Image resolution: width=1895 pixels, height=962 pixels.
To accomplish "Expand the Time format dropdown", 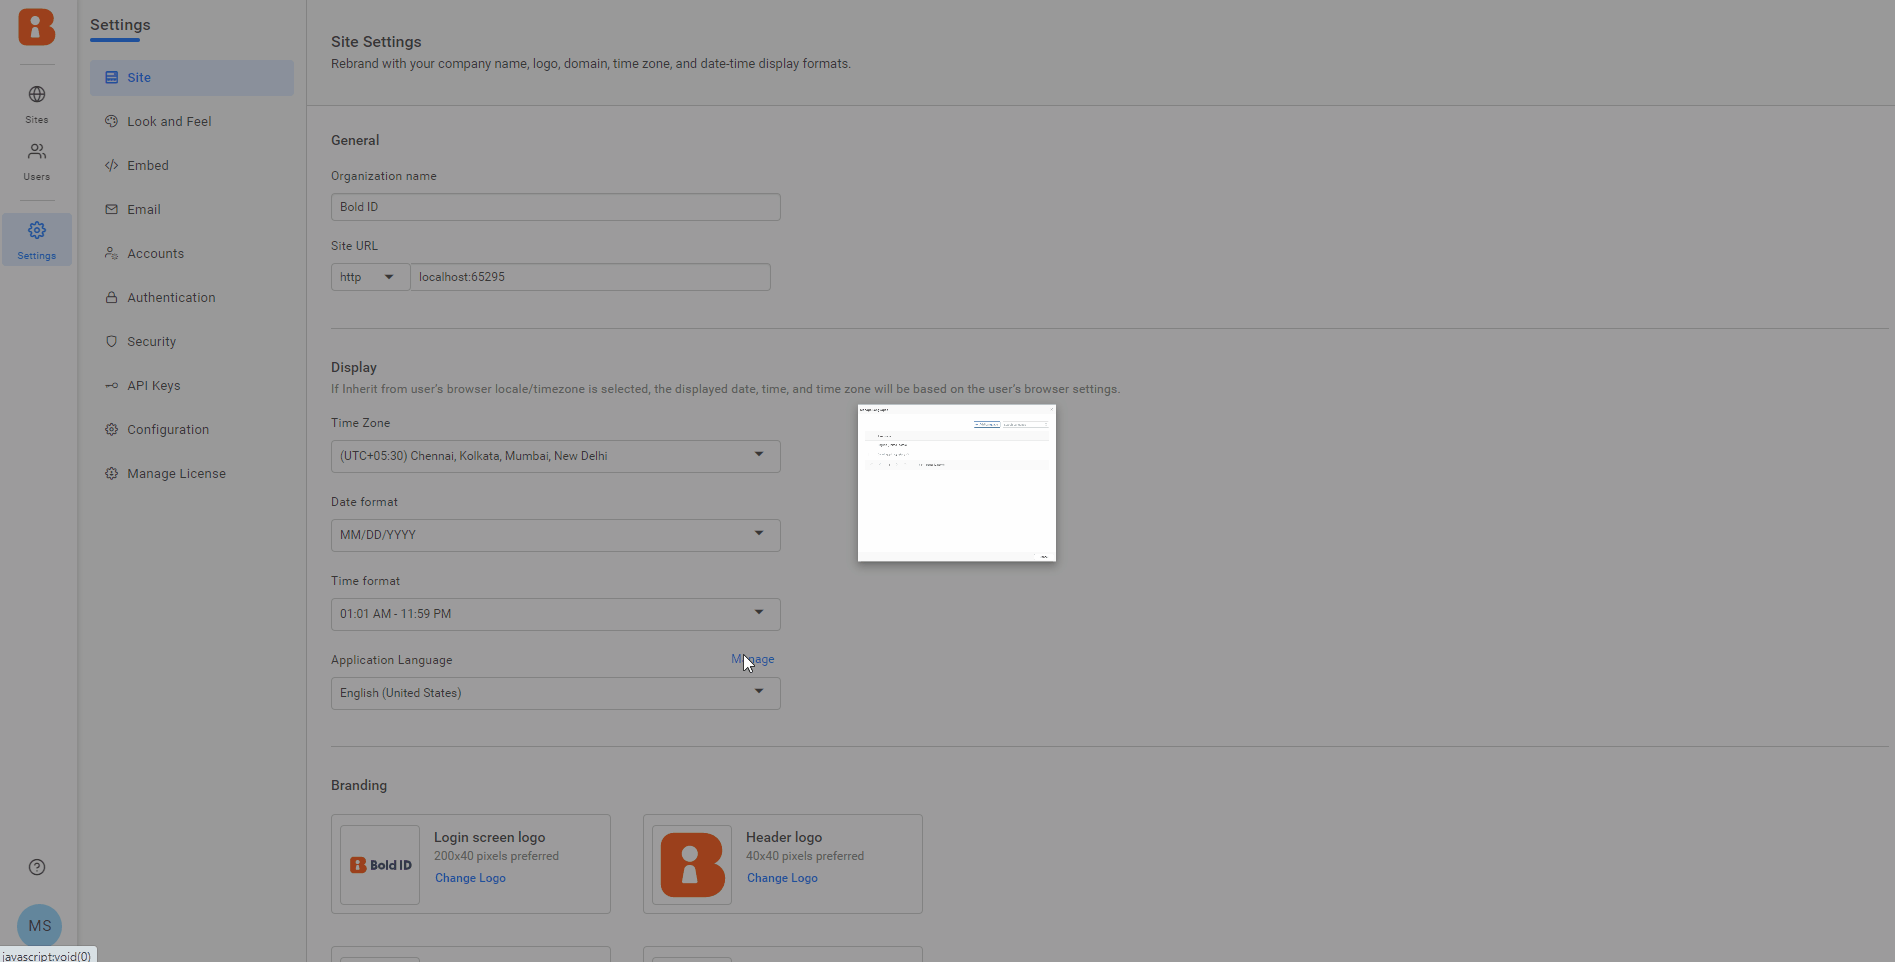I will pyautogui.click(x=555, y=614).
